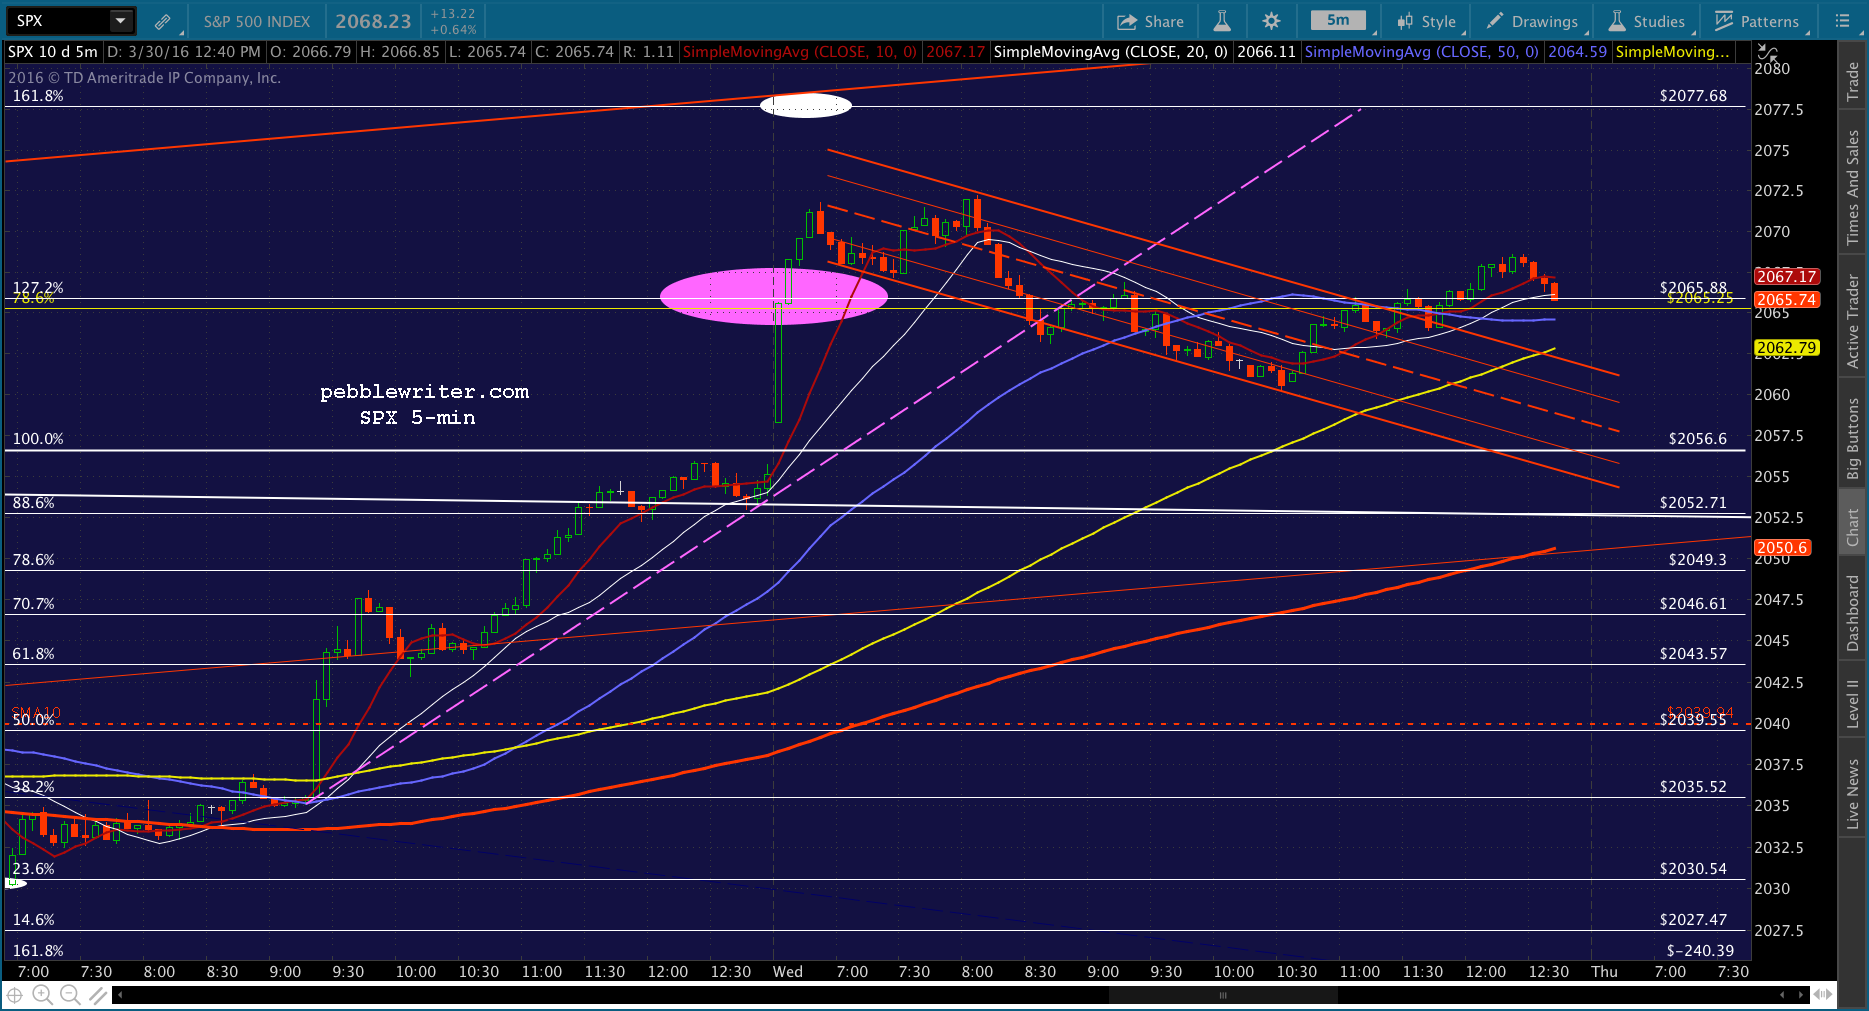Click the 61.8% Fibonacci percentage label

click(x=33, y=654)
